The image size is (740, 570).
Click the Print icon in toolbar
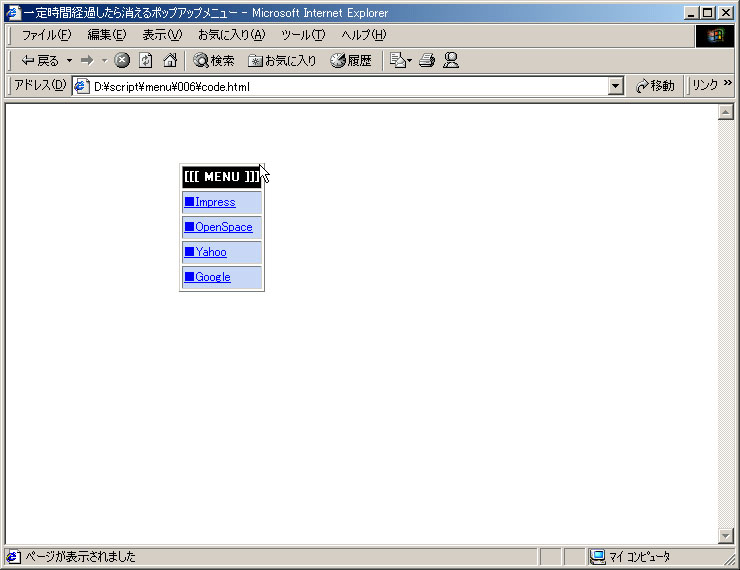427,60
